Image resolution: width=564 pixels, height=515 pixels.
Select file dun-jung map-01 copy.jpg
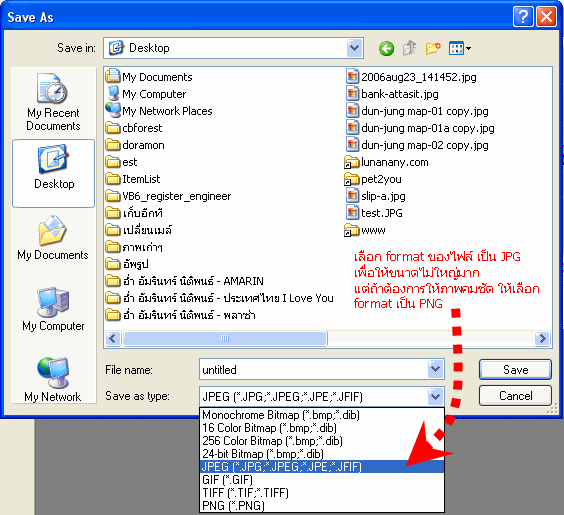pyautogui.click(x=417, y=111)
